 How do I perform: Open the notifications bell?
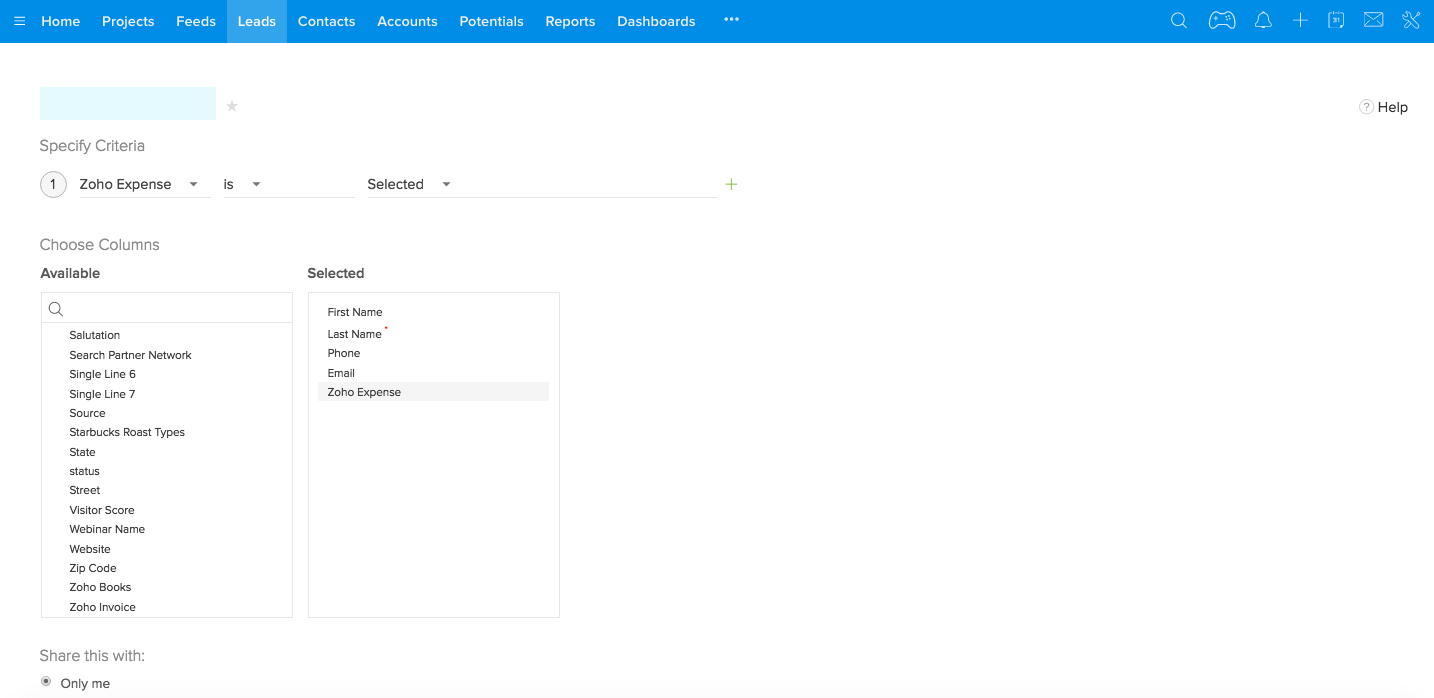[x=1263, y=21]
